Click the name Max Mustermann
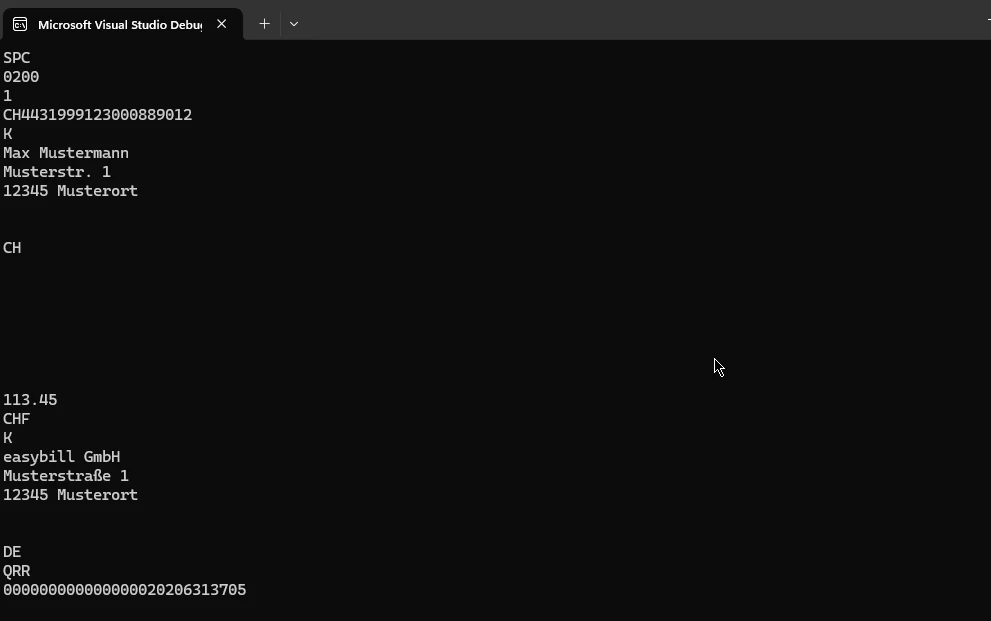 click(66, 153)
